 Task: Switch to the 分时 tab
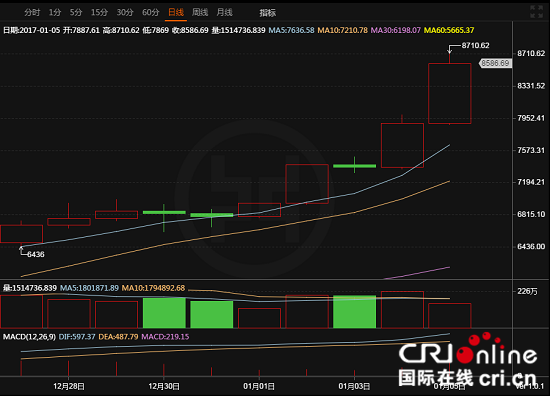(x=32, y=13)
